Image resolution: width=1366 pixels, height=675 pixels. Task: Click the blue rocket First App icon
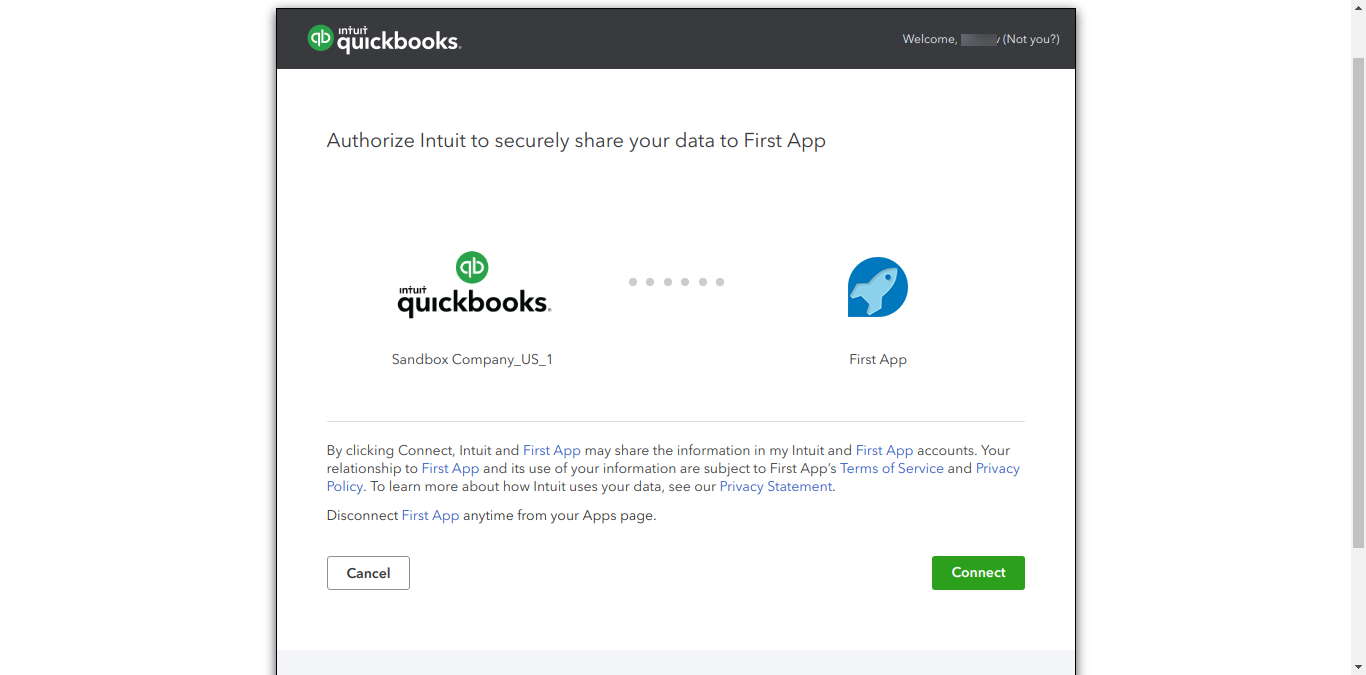click(878, 287)
